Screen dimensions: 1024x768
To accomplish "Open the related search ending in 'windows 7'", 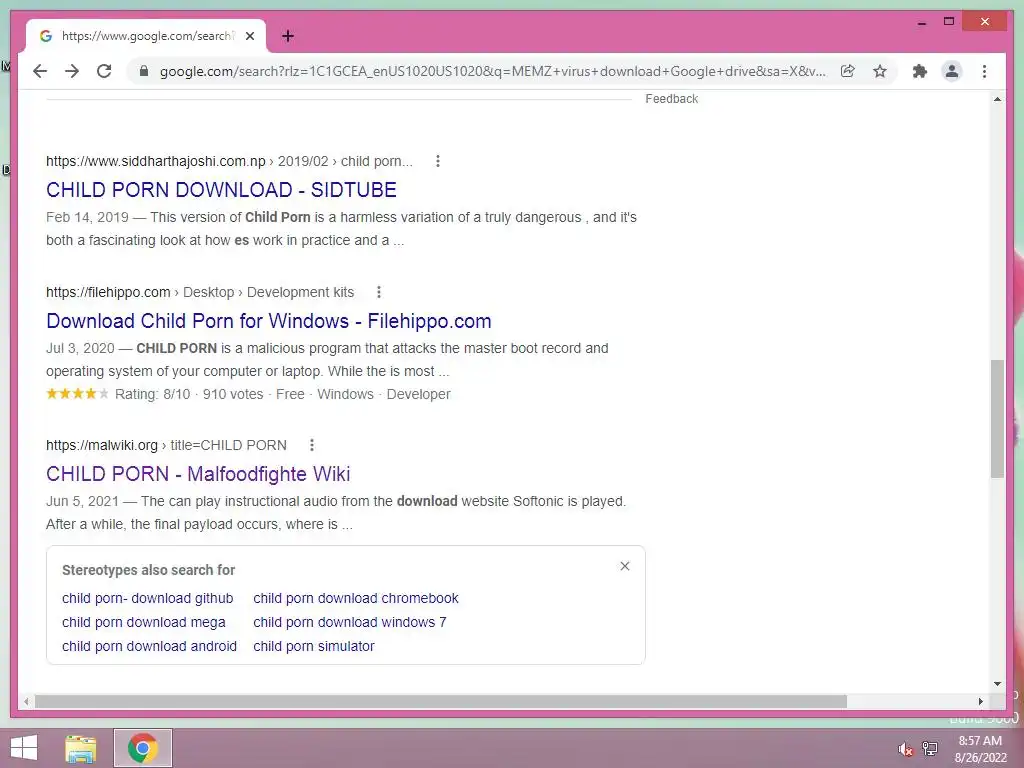I will 349,622.
